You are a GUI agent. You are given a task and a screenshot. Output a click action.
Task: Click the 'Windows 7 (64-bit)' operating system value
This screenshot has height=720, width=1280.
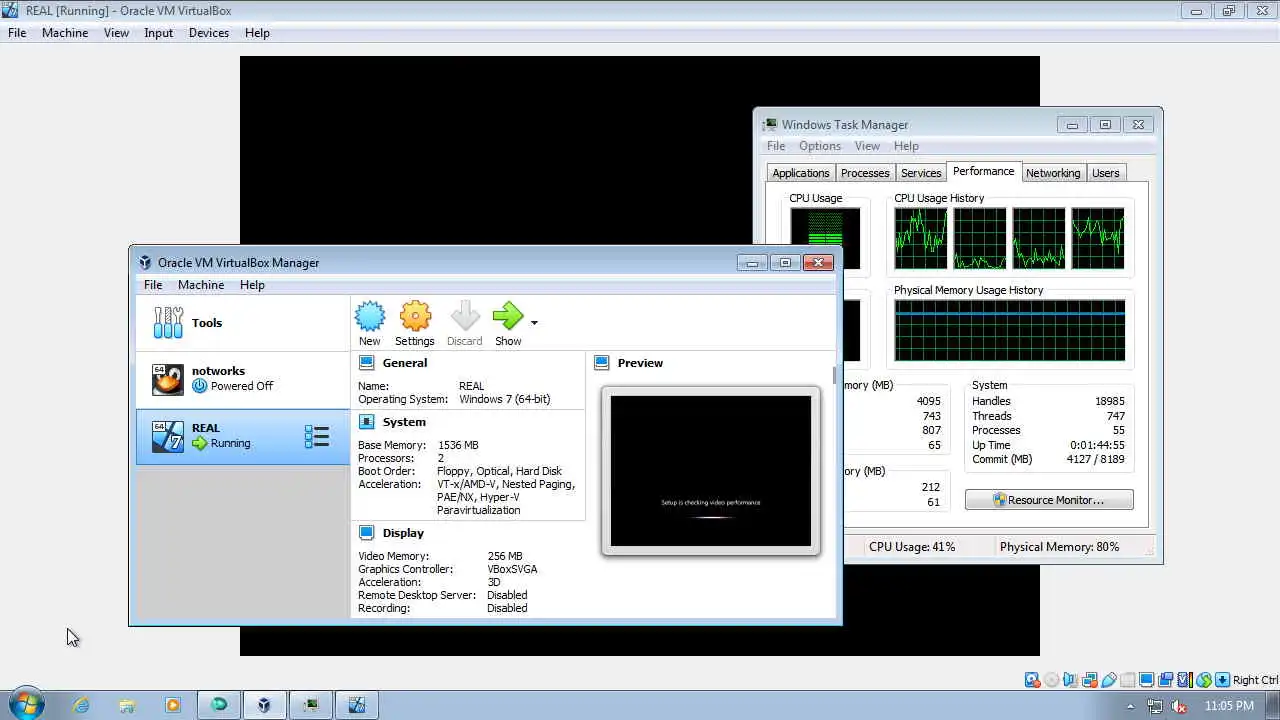click(x=504, y=399)
